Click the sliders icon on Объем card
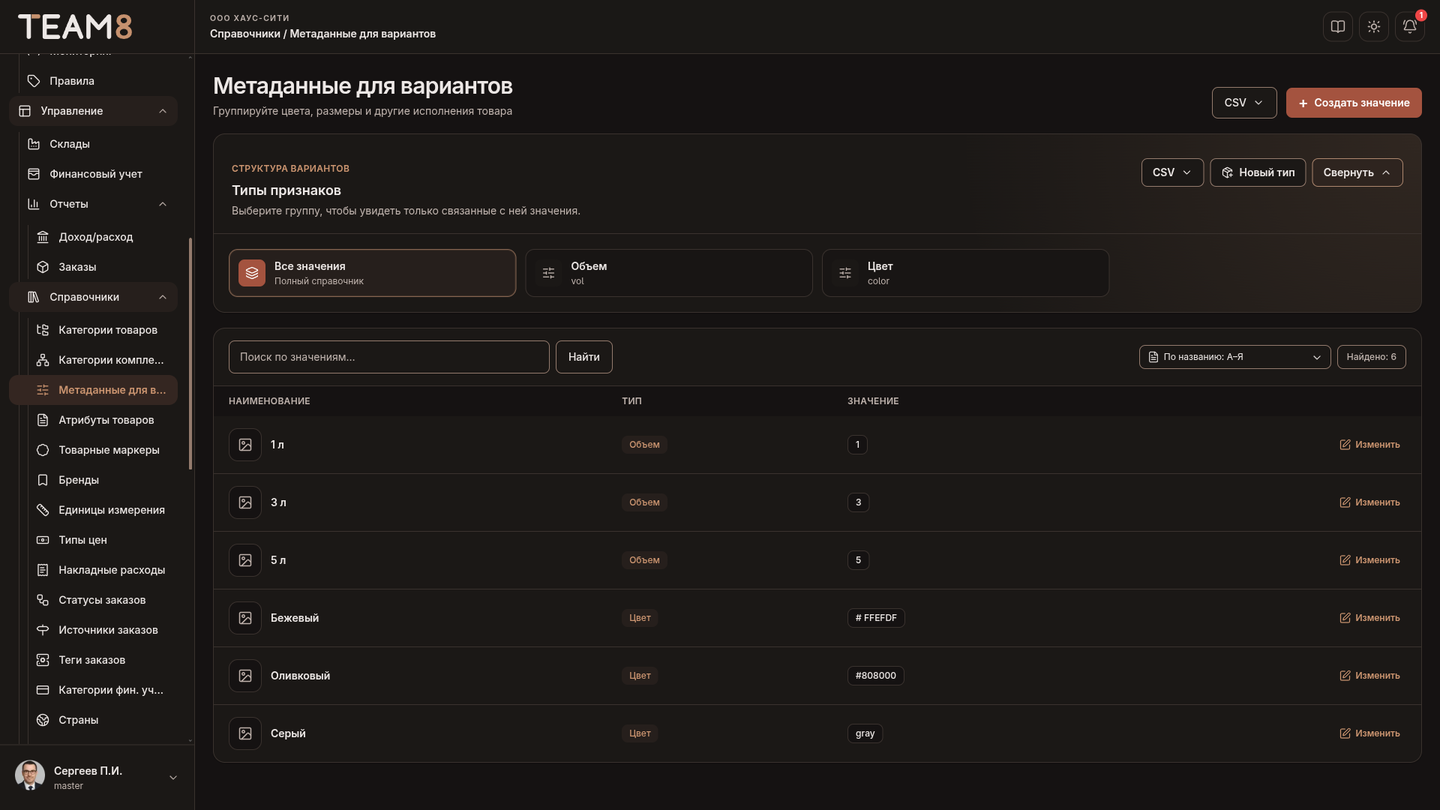This screenshot has height=810, width=1440. [549, 273]
